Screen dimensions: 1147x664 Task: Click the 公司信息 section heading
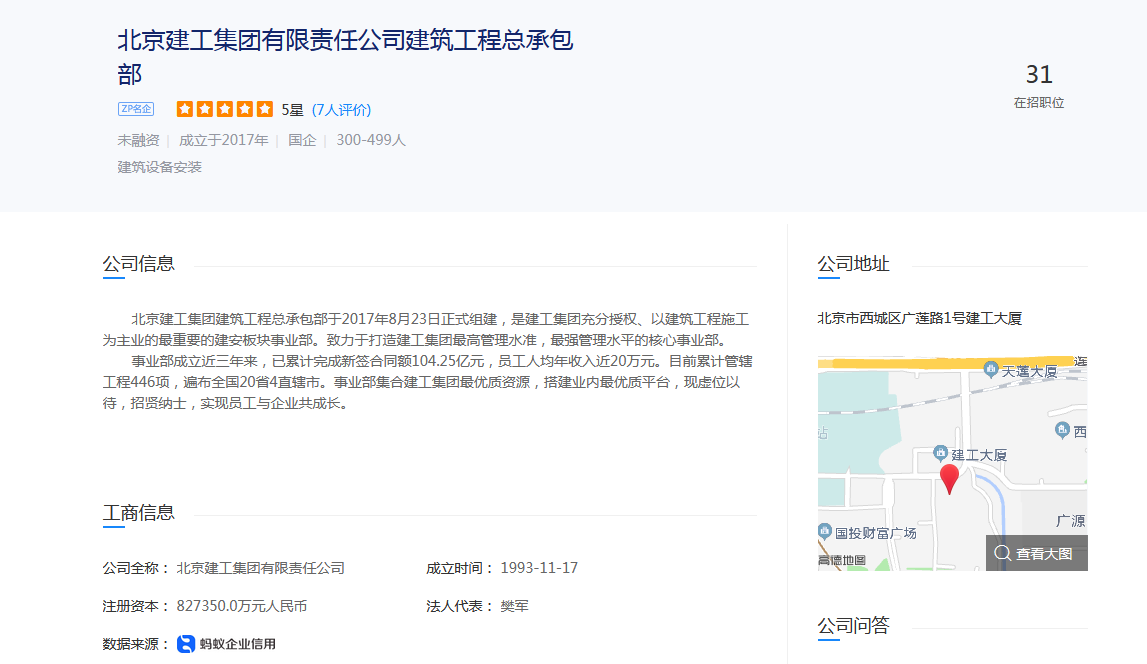(x=138, y=263)
